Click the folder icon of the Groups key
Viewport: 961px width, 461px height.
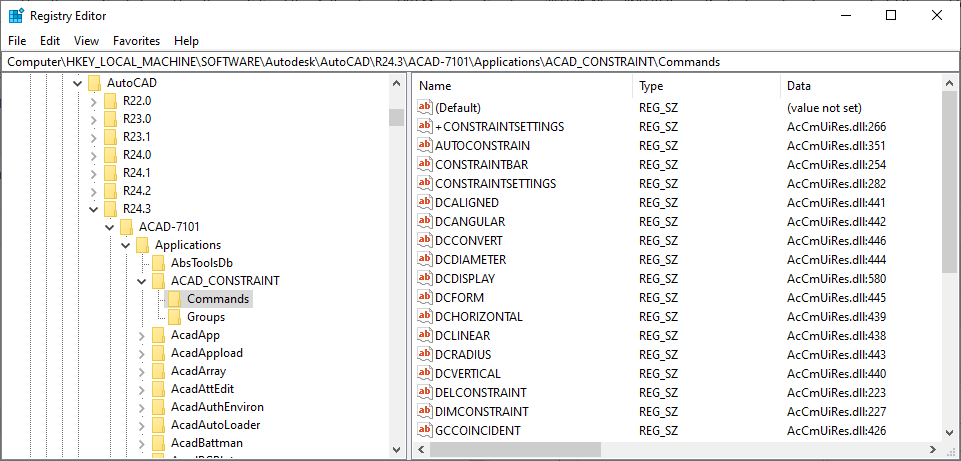[175, 317]
